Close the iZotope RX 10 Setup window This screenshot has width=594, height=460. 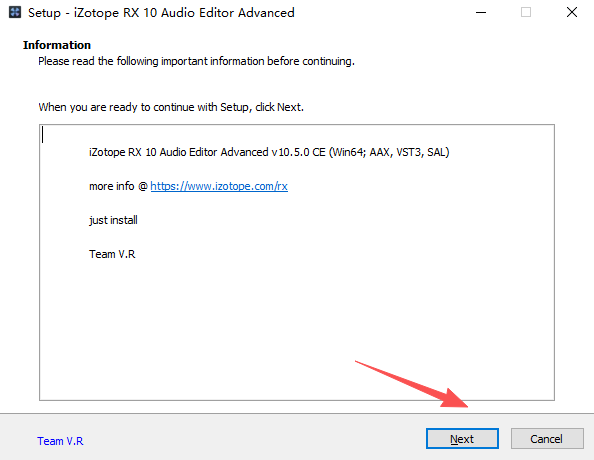click(571, 13)
